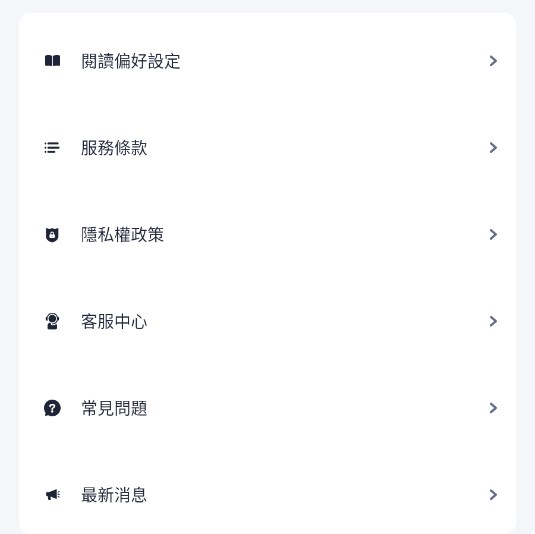
Task: Click the chevron arrow on 隱私權政策 row
Action: click(493, 234)
